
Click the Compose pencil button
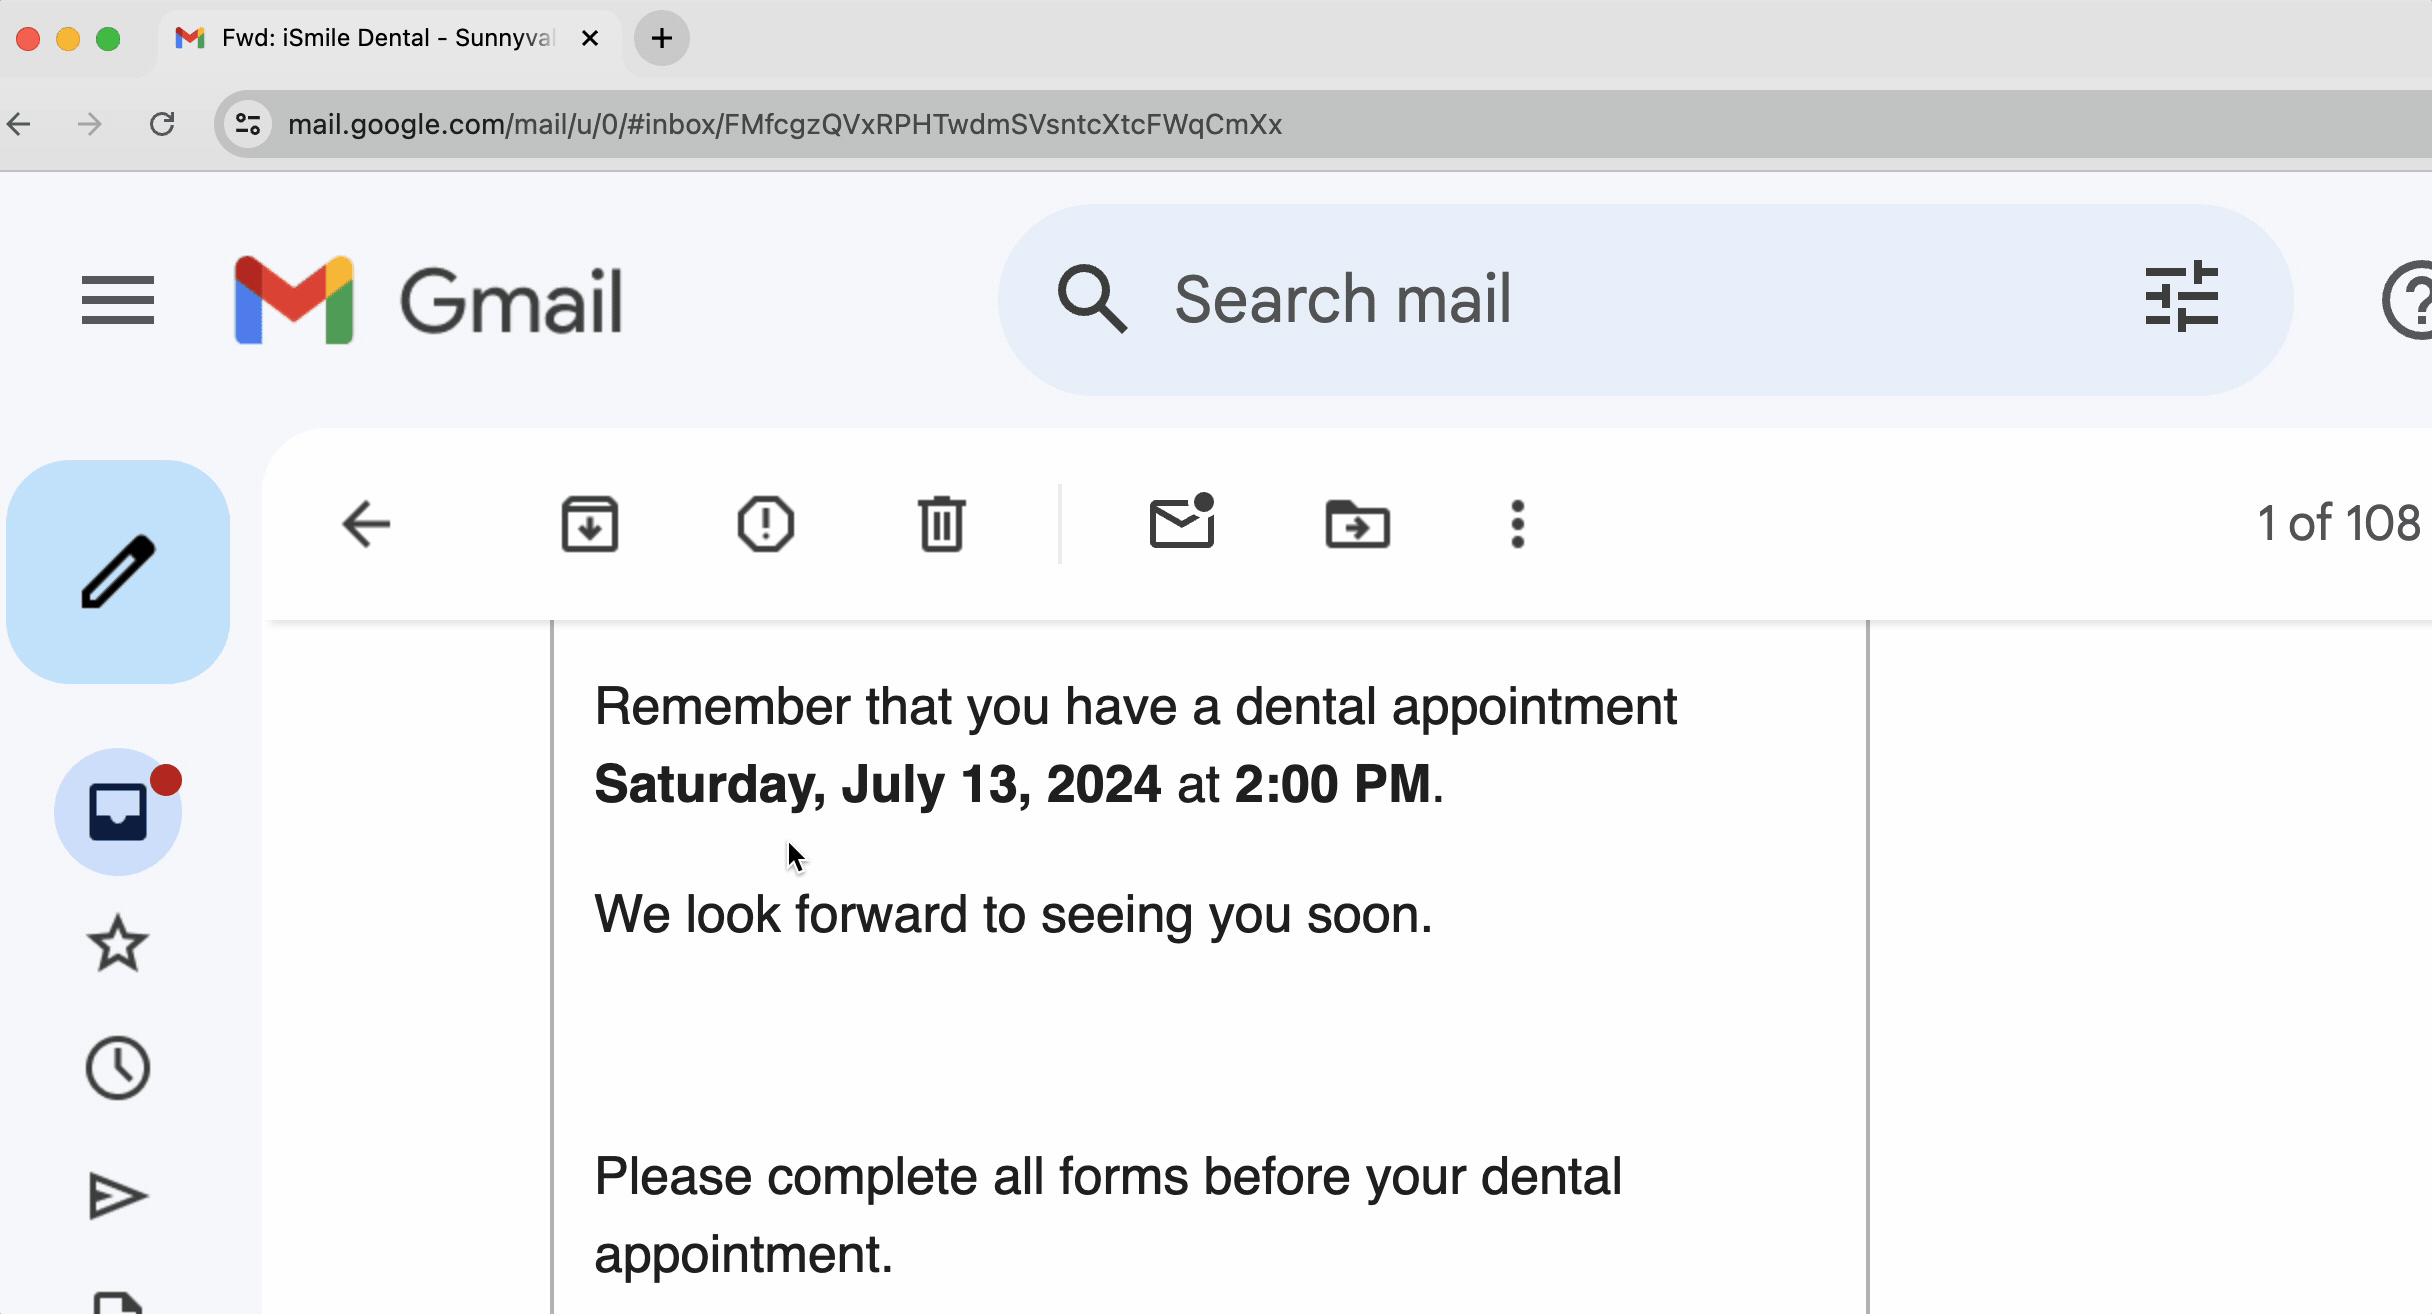point(118,572)
